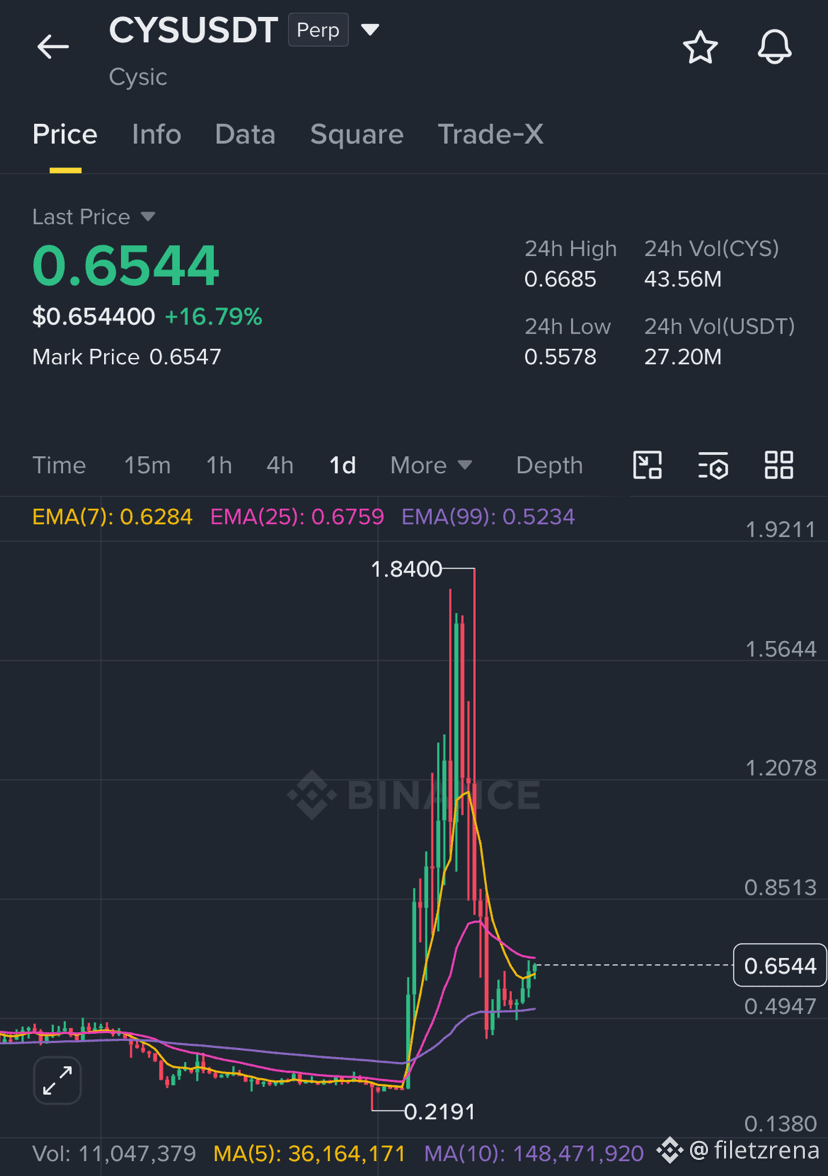
Task: Tap the MA(10): 148,471,920 volume label
Action: click(x=534, y=1154)
